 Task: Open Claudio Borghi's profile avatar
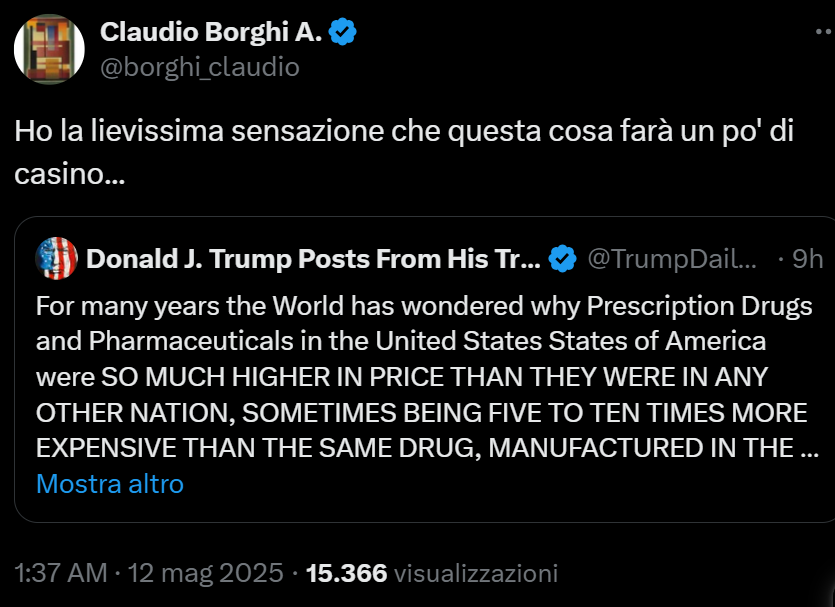[49, 48]
